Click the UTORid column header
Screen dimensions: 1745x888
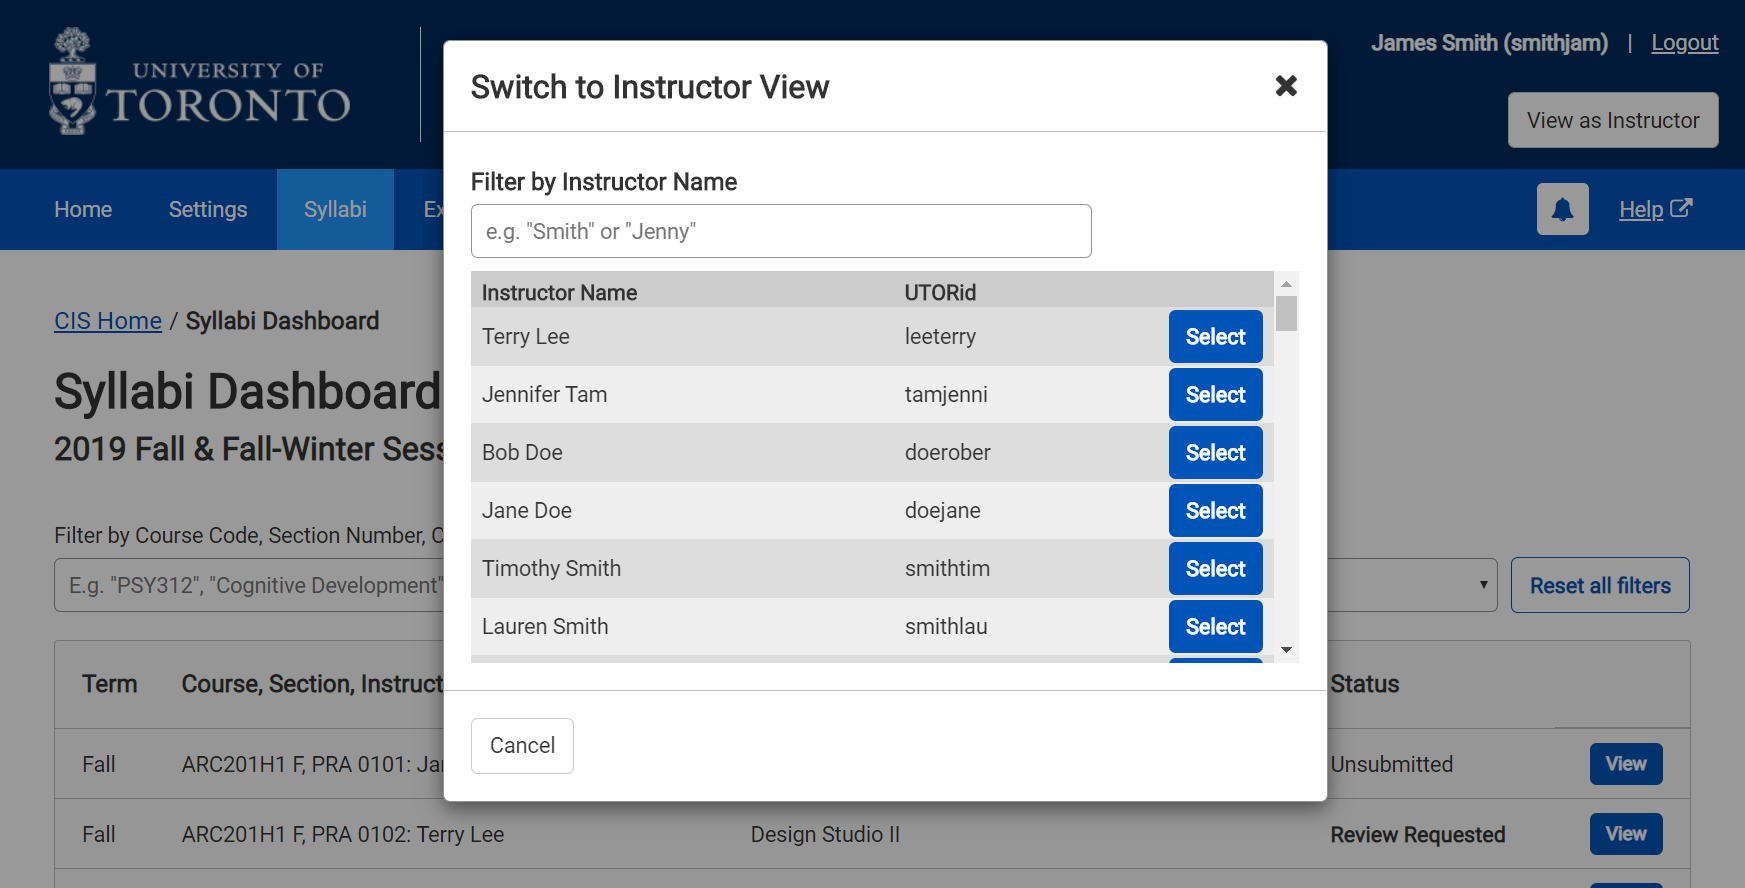tap(940, 293)
